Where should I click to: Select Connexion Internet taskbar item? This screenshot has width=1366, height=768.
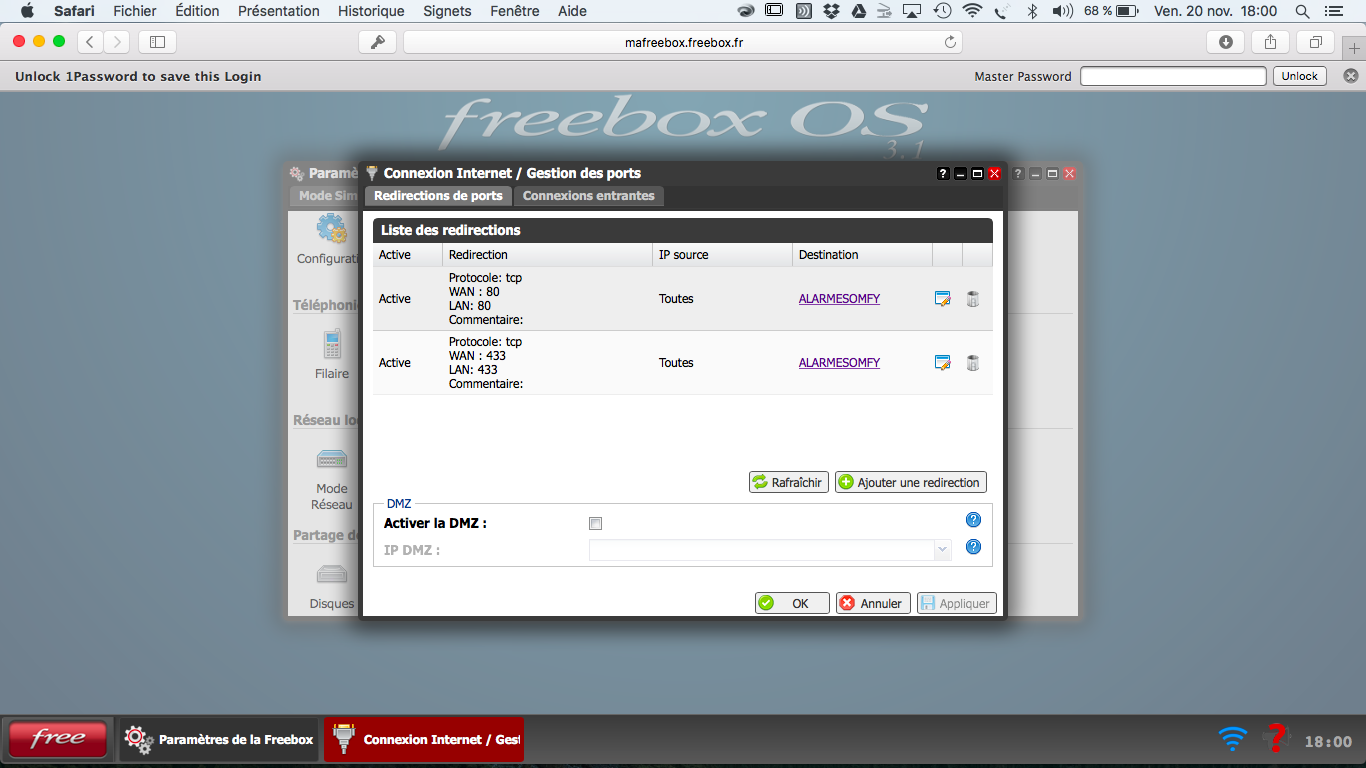[424, 740]
